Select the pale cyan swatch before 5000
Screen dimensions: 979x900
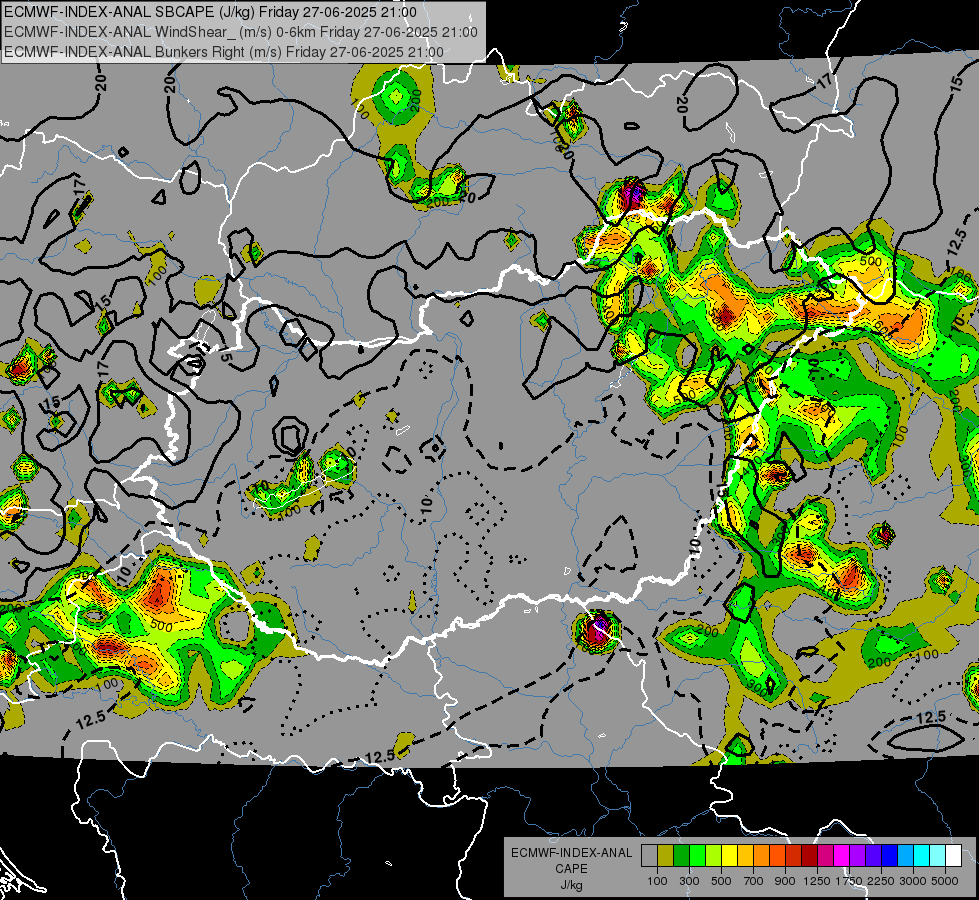(938, 856)
